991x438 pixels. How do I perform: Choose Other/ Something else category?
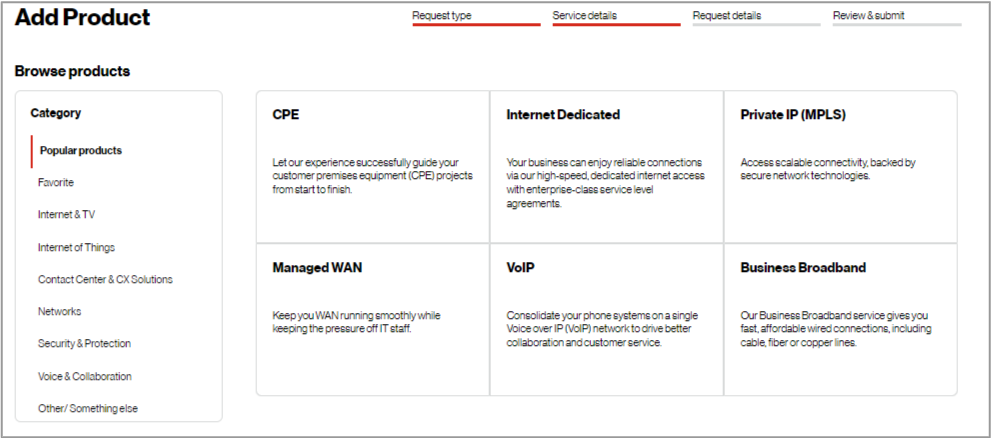88,408
